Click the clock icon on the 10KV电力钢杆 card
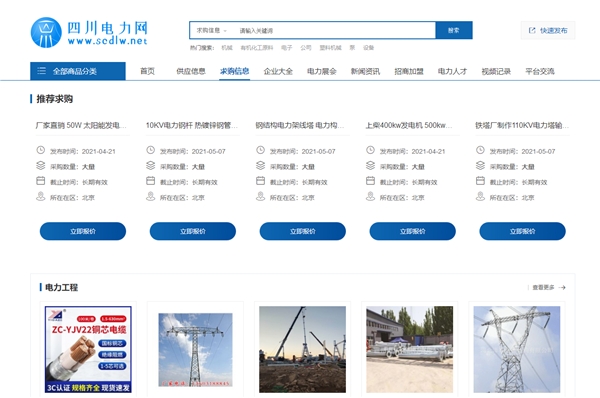The image size is (600, 398). point(150,150)
